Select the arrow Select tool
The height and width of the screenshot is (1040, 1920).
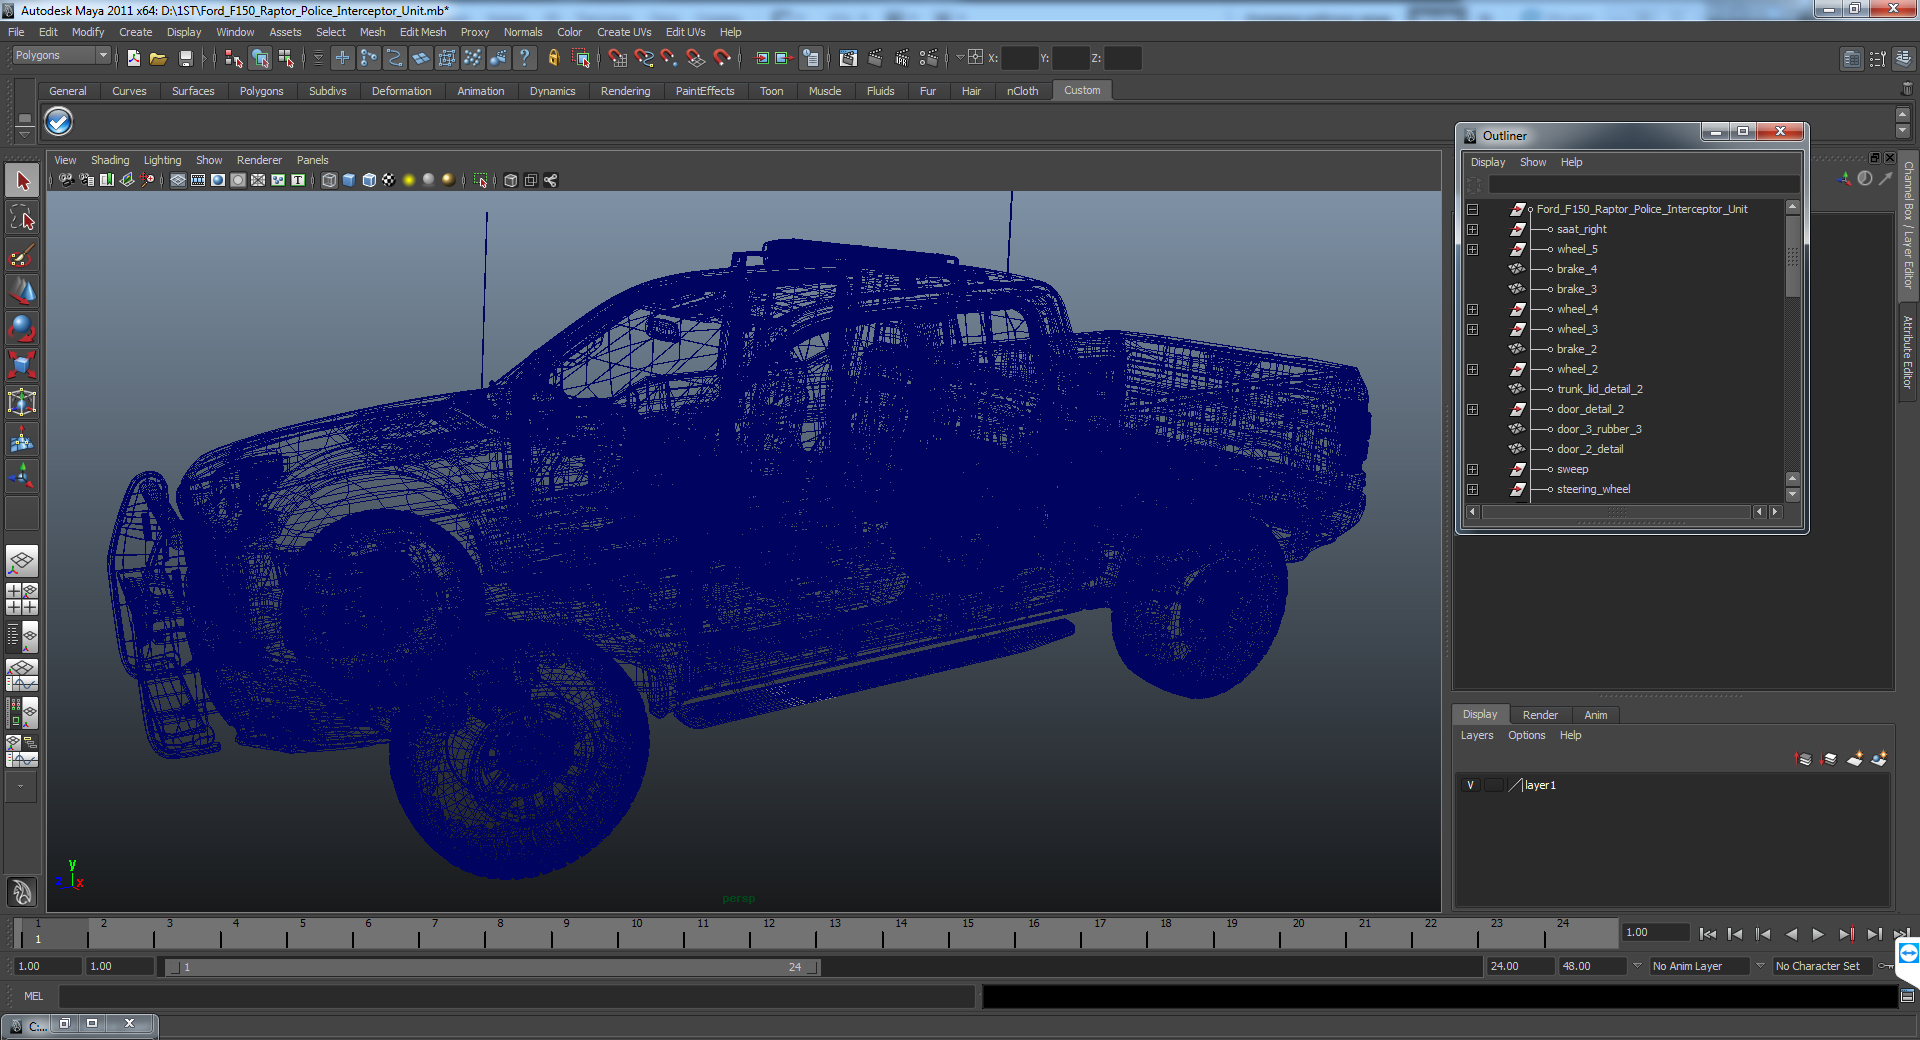point(22,181)
